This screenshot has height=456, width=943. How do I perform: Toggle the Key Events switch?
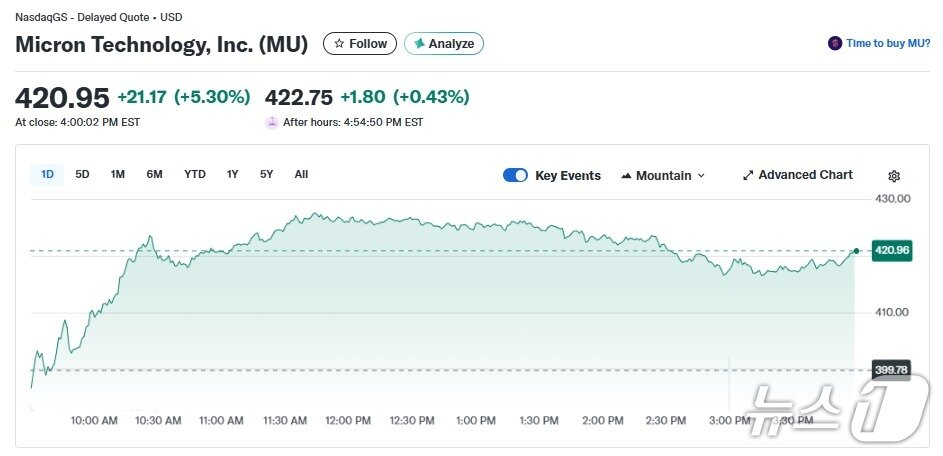[x=515, y=175]
